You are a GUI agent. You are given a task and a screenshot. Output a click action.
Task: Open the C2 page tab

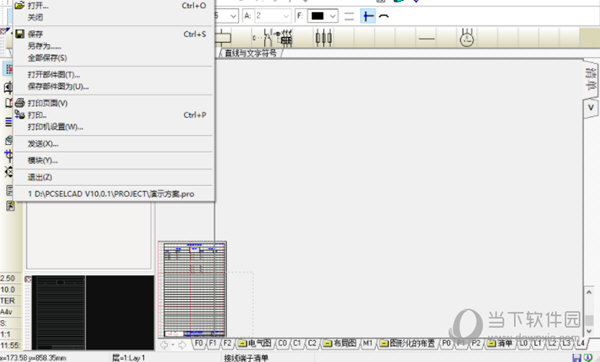point(312,343)
